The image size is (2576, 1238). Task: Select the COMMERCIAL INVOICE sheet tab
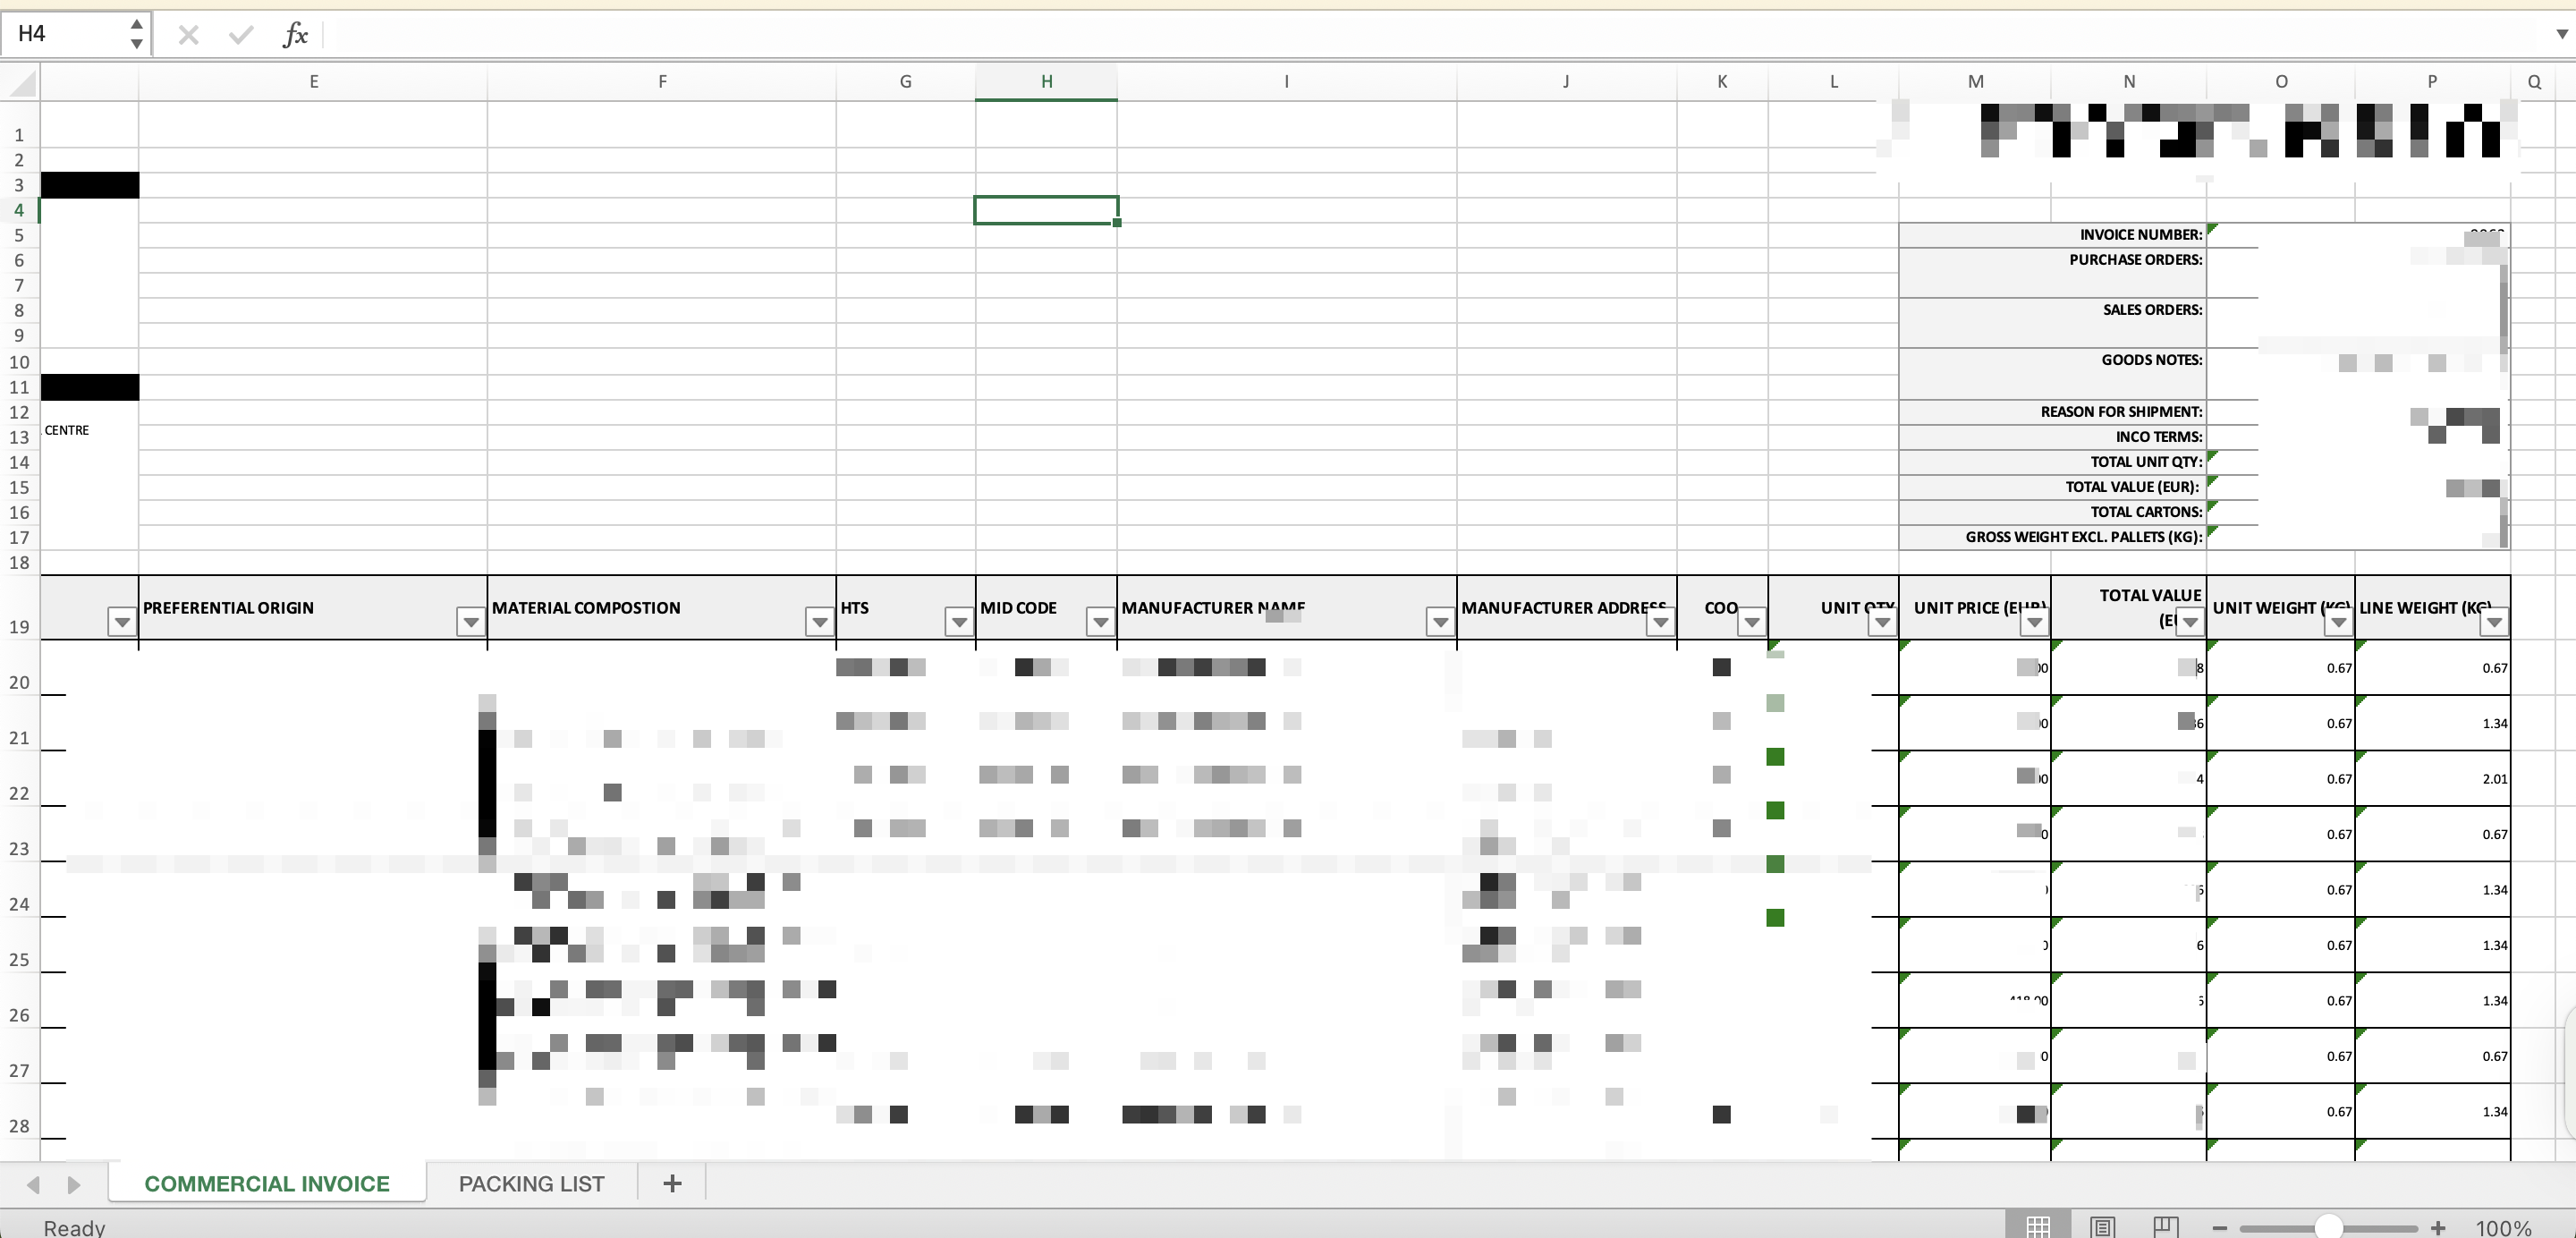[x=267, y=1184]
